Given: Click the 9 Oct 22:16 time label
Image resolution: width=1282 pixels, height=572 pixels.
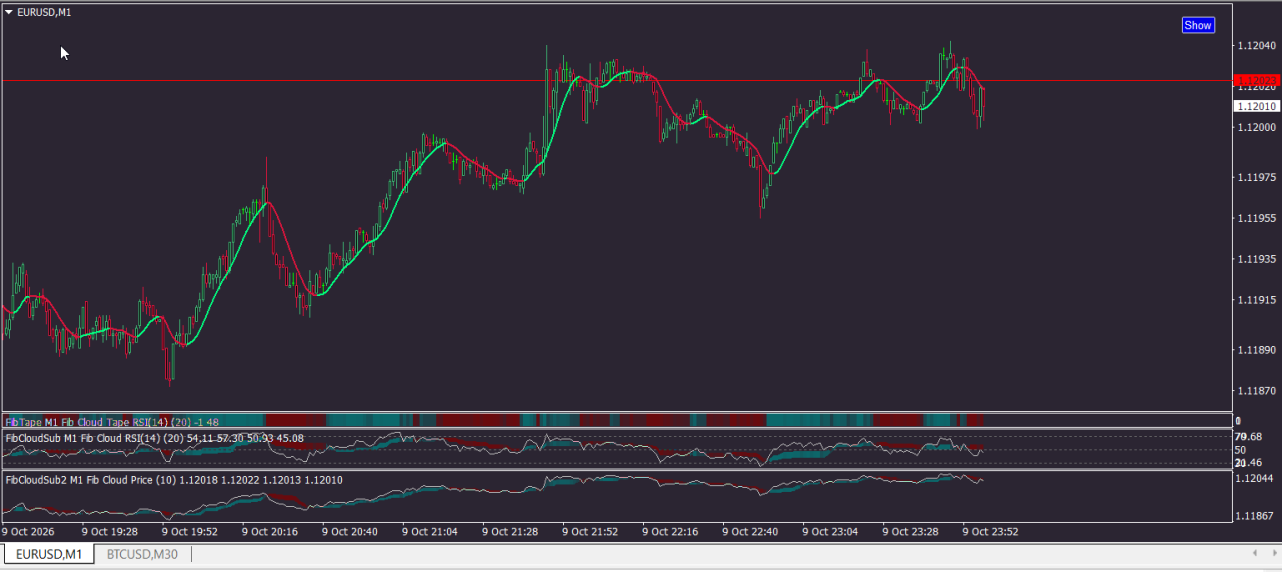Looking at the screenshot, I should [670, 532].
